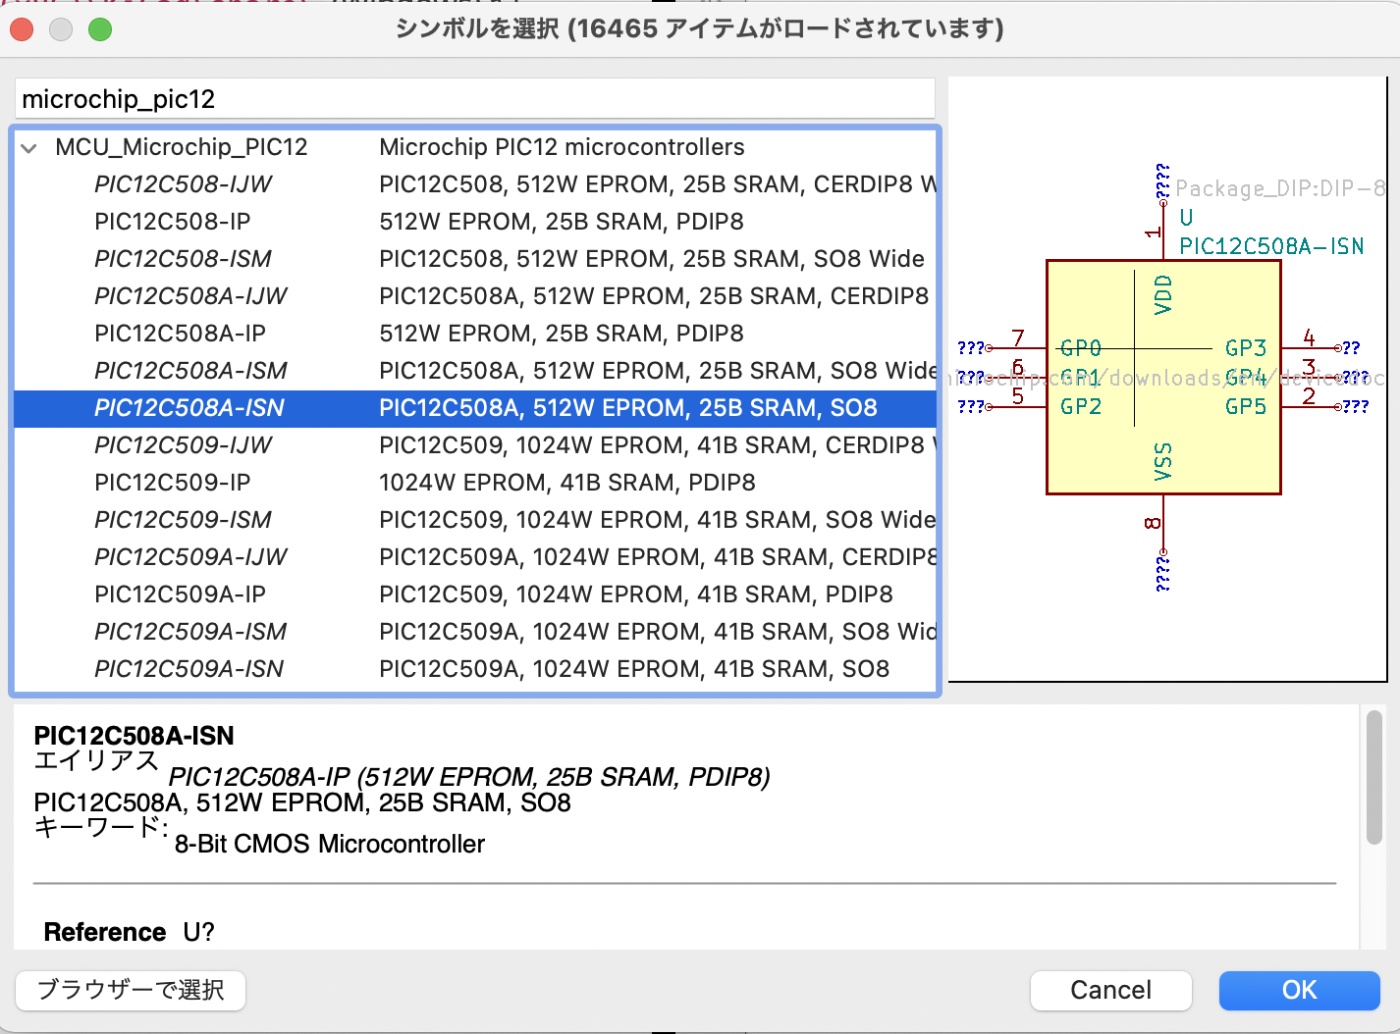
Task: Click the GP3 pin label in preview
Action: (x=1246, y=348)
